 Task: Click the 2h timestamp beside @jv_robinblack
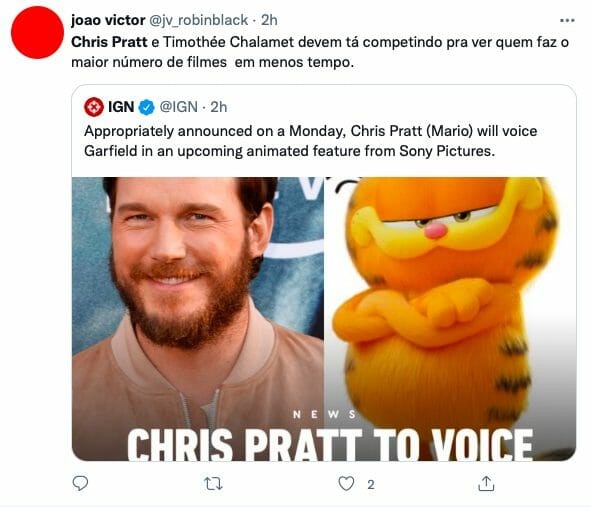[x=269, y=20]
